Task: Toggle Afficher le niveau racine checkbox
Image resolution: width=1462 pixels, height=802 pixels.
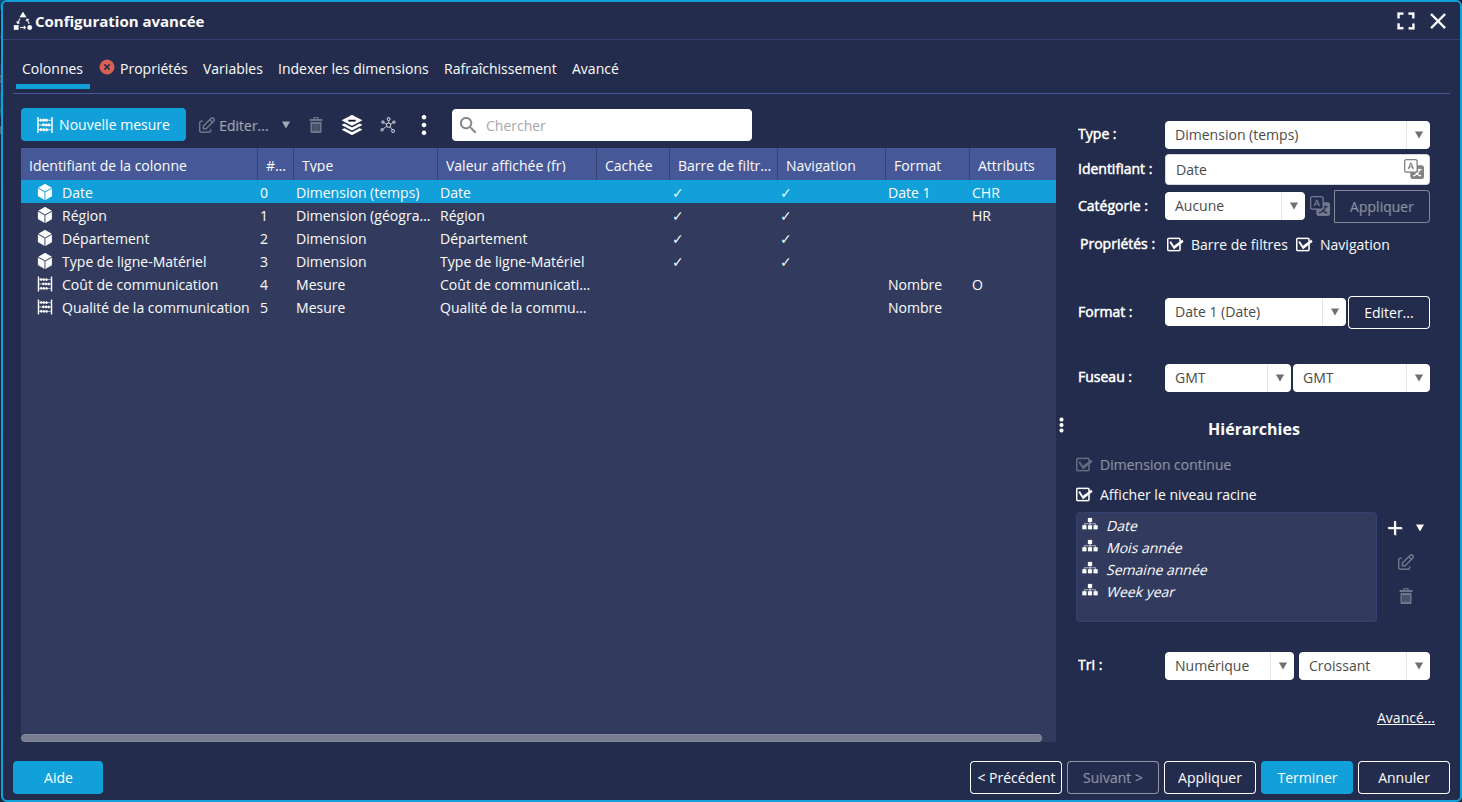Action: click(1083, 495)
